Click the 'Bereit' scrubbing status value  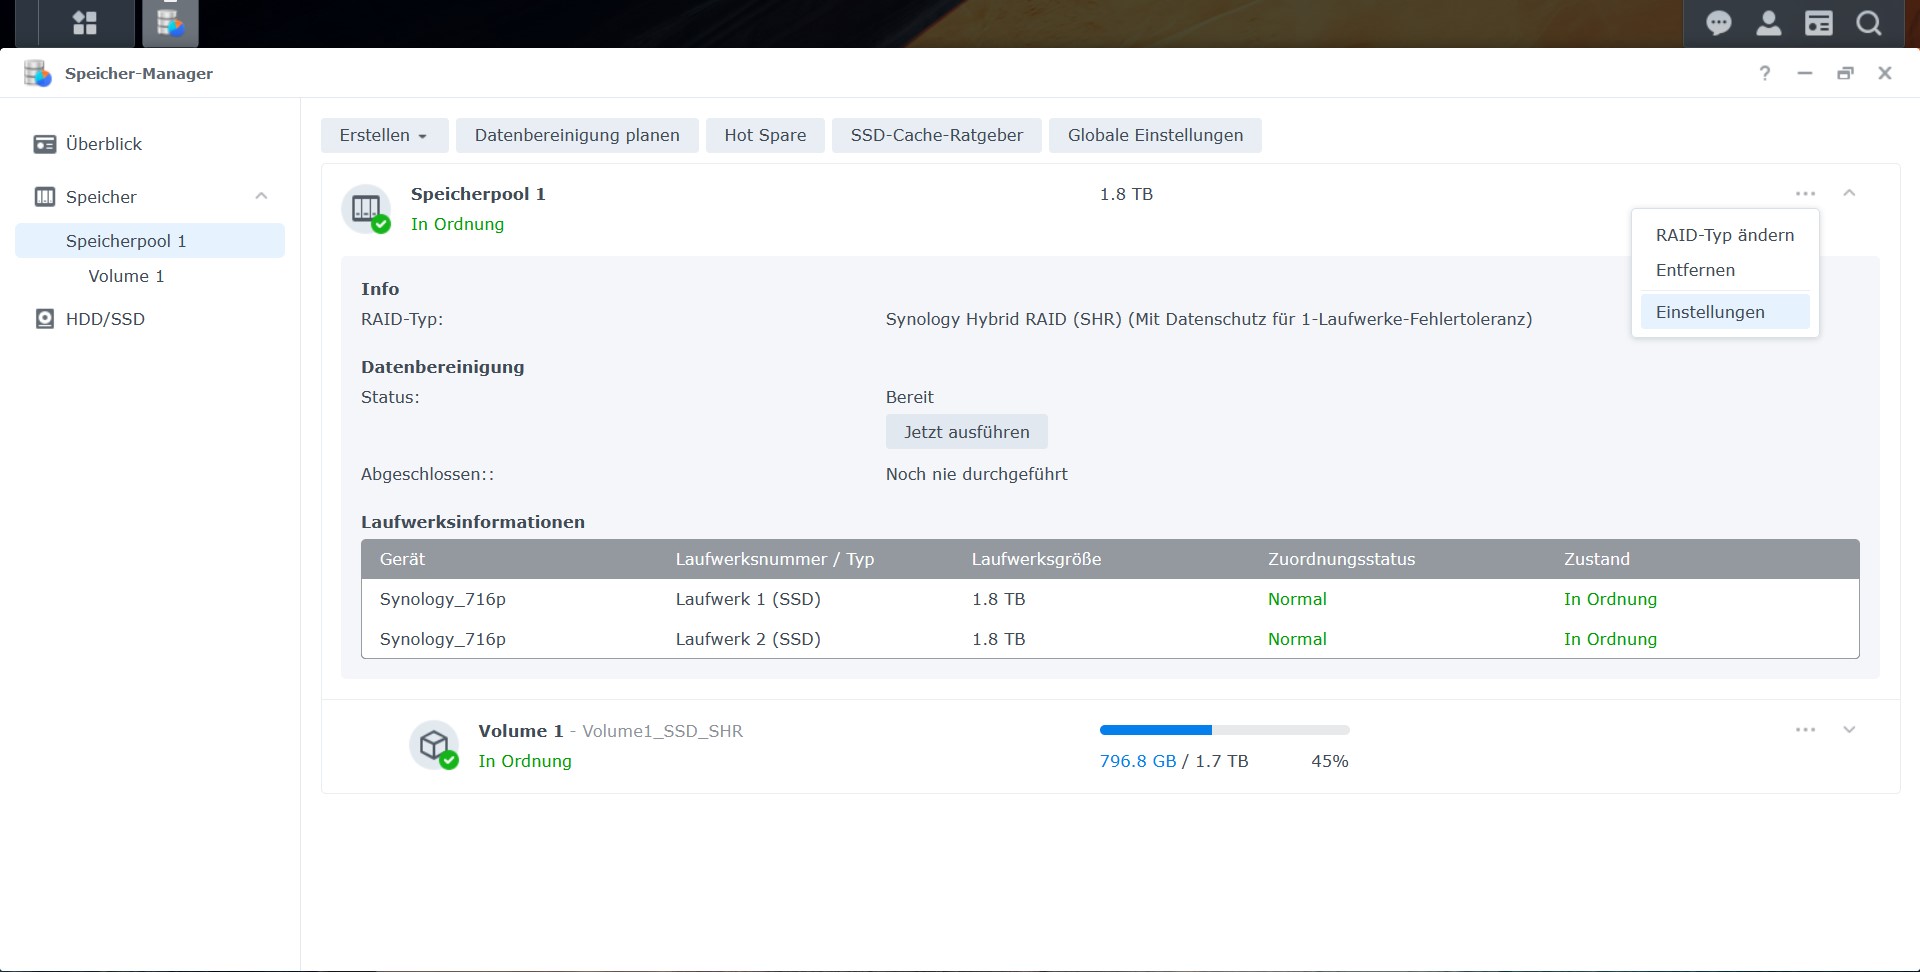tap(909, 397)
